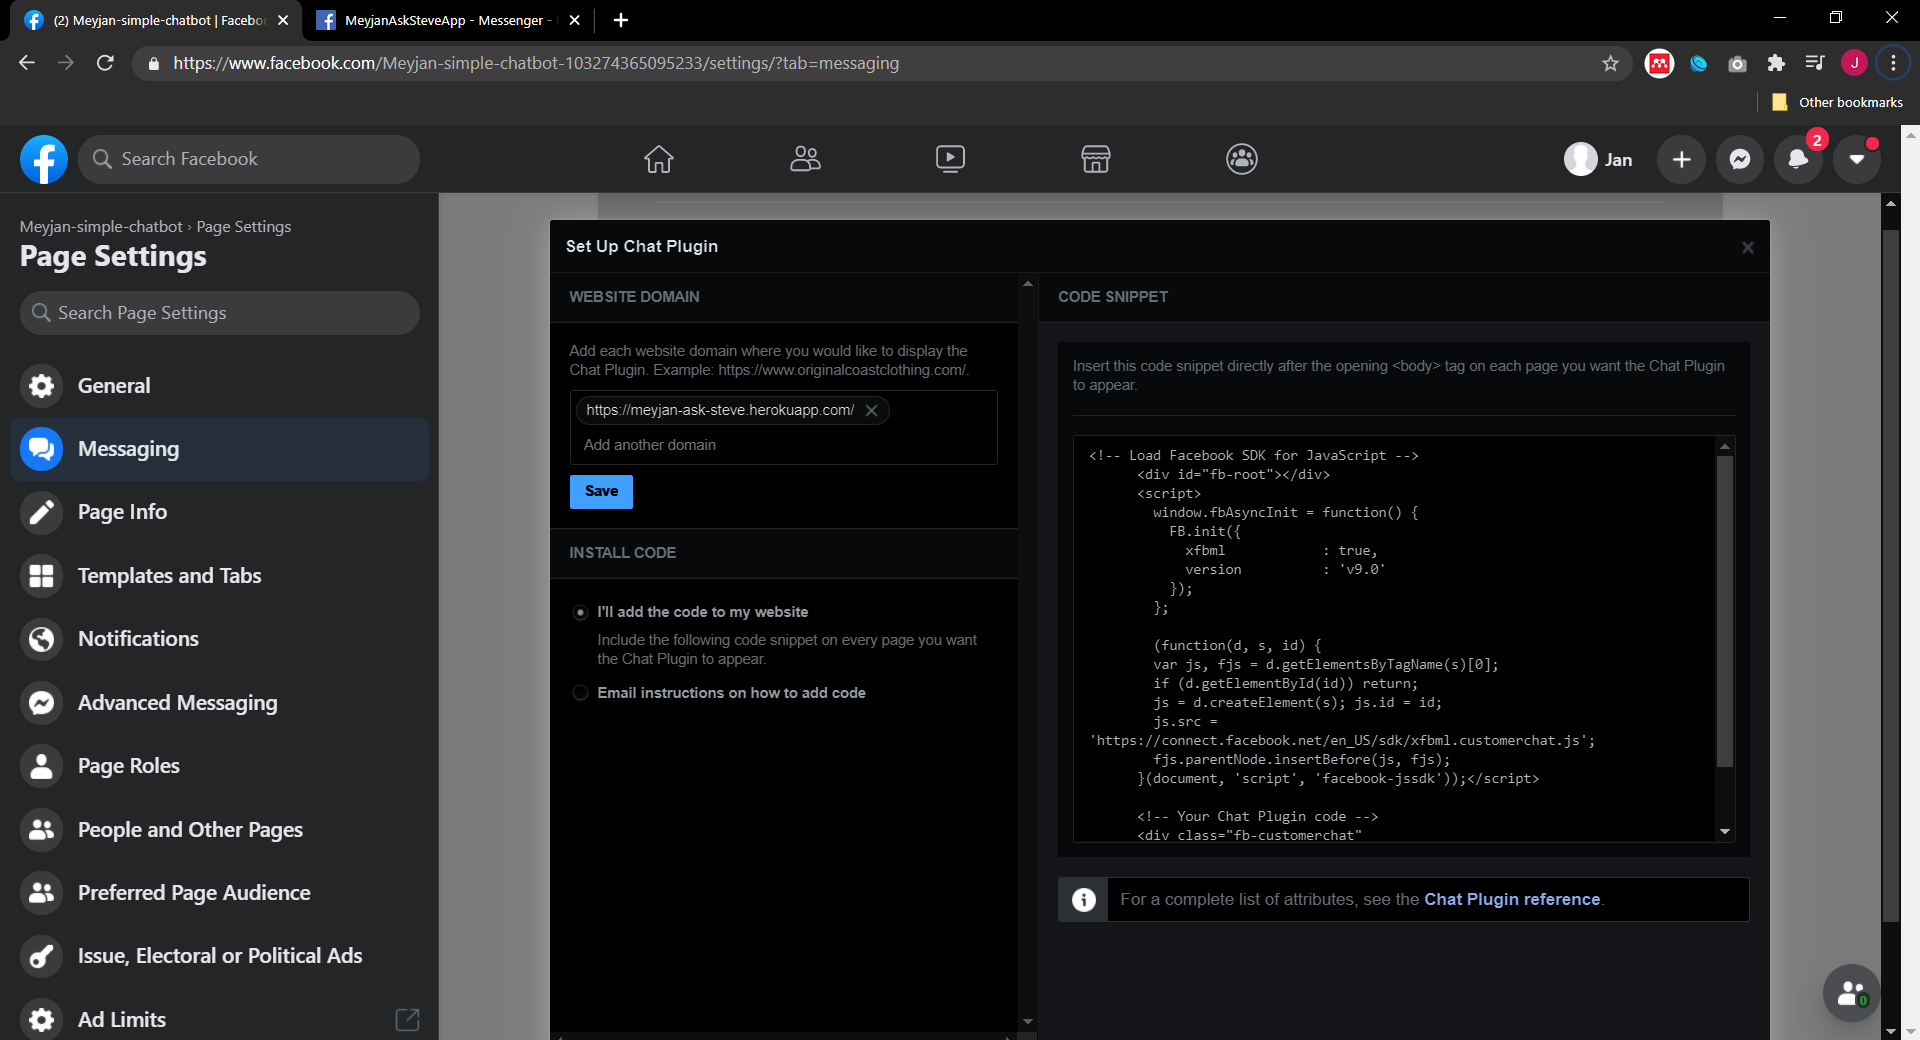Close the MeyjanAskSteveApp browser tab
This screenshot has width=1920, height=1040.
(574, 20)
